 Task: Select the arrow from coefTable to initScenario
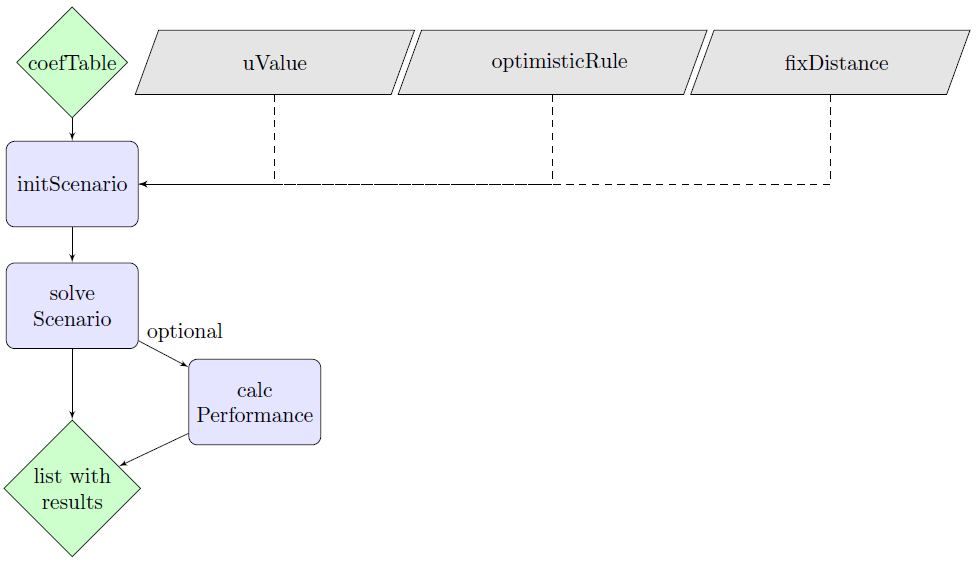click(x=72, y=129)
